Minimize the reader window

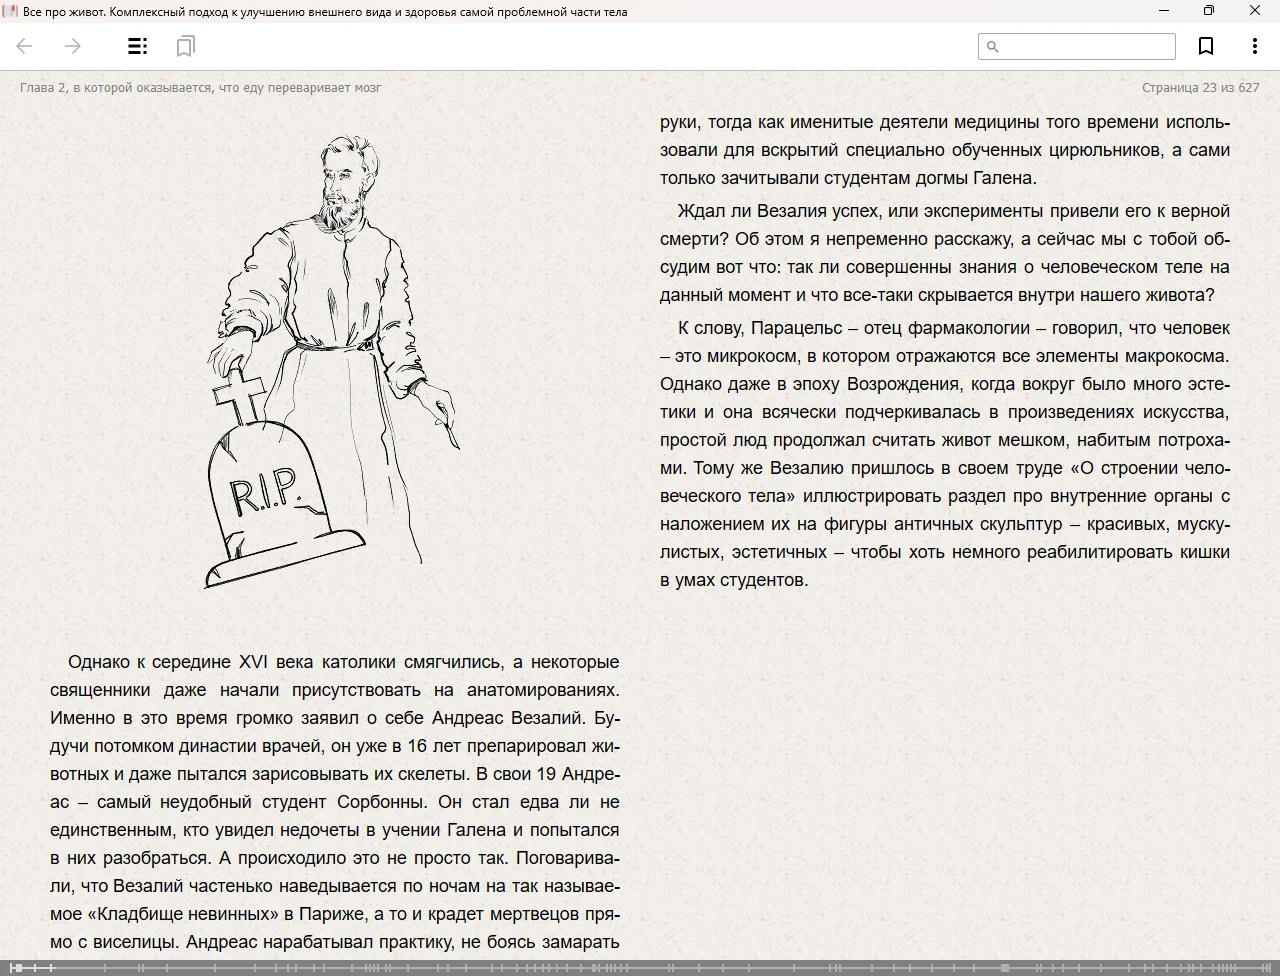[1163, 11]
